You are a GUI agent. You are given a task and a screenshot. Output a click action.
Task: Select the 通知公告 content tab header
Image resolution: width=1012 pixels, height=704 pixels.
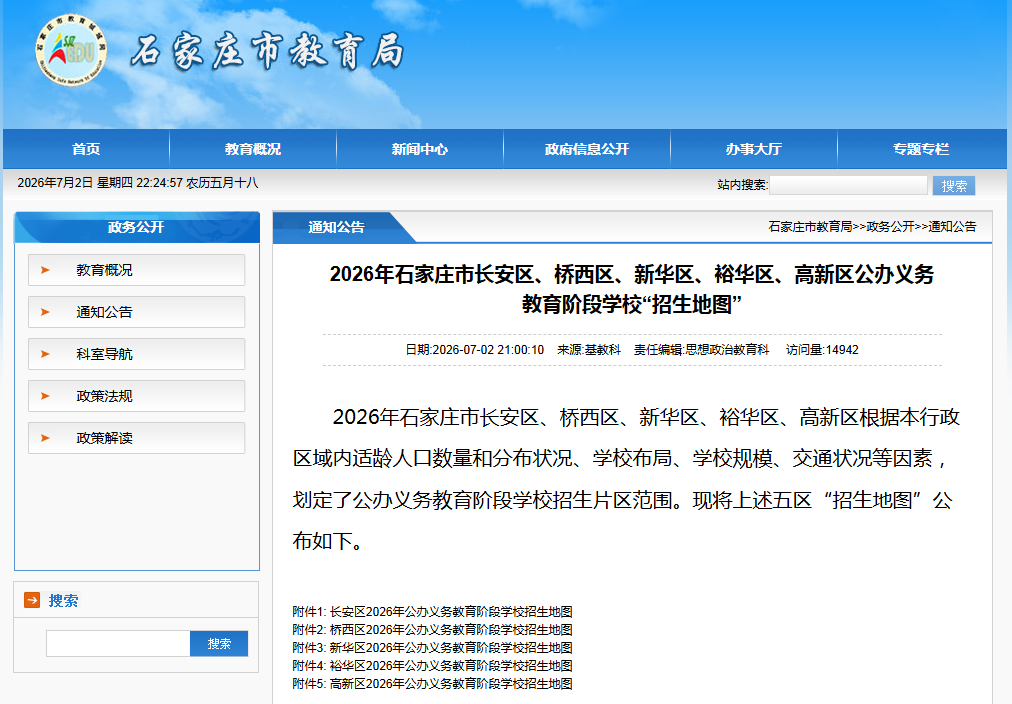[x=336, y=227]
